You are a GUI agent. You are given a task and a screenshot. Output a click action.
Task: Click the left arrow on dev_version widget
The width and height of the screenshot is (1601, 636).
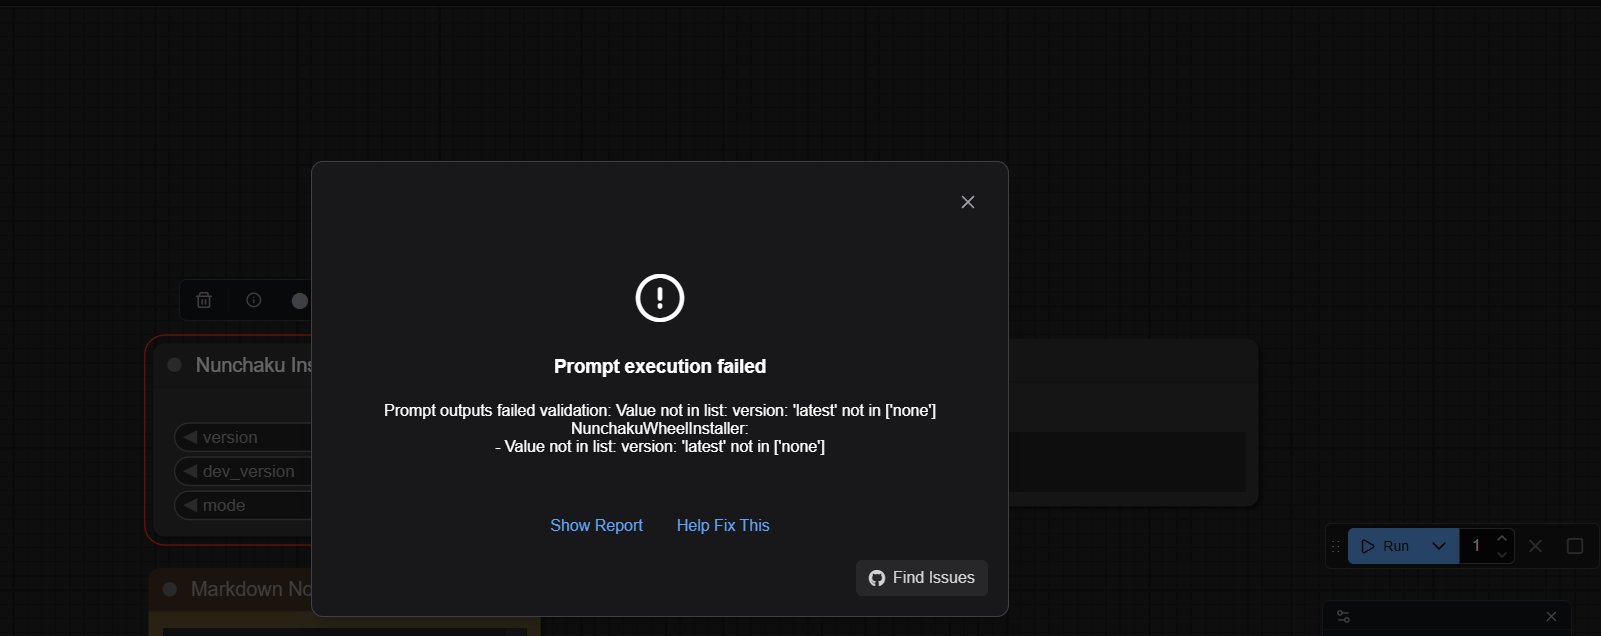point(190,471)
